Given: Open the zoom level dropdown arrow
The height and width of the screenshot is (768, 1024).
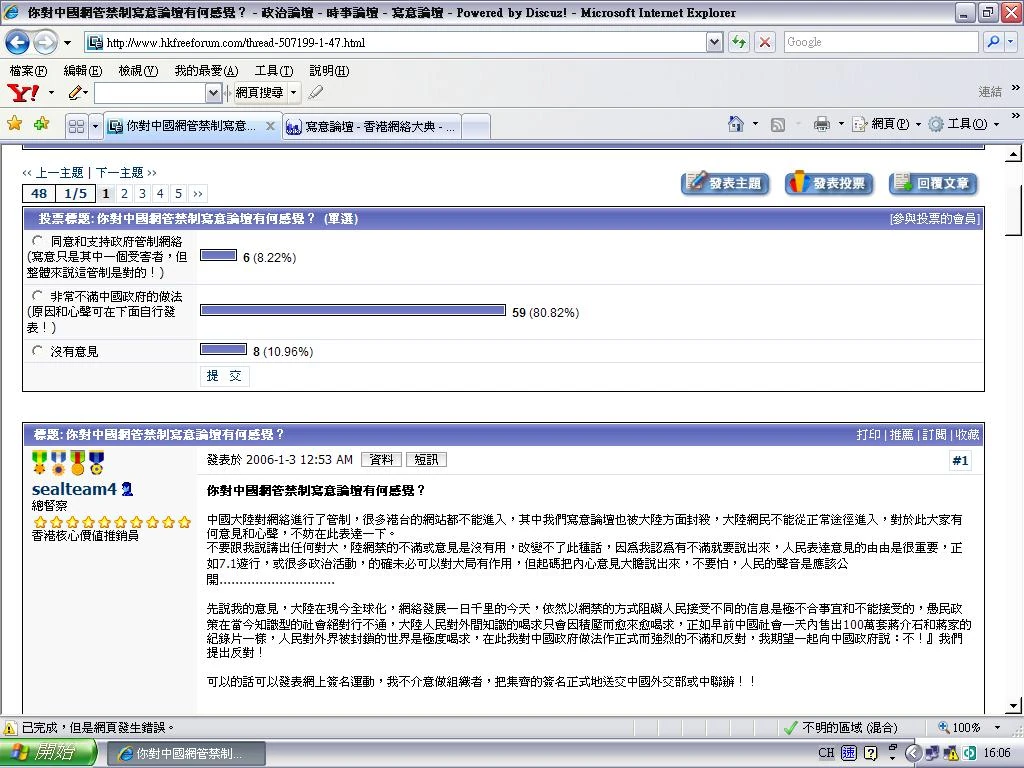Looking at the screenshot, I should pyautogui.click(x=997, y=727).
